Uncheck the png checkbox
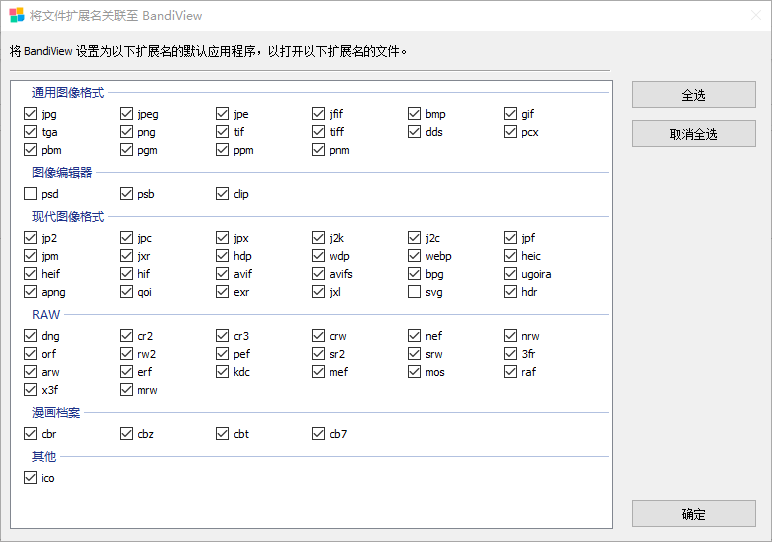Image resolution: width=772 pixels, height=542 pixels. [127, 132]
